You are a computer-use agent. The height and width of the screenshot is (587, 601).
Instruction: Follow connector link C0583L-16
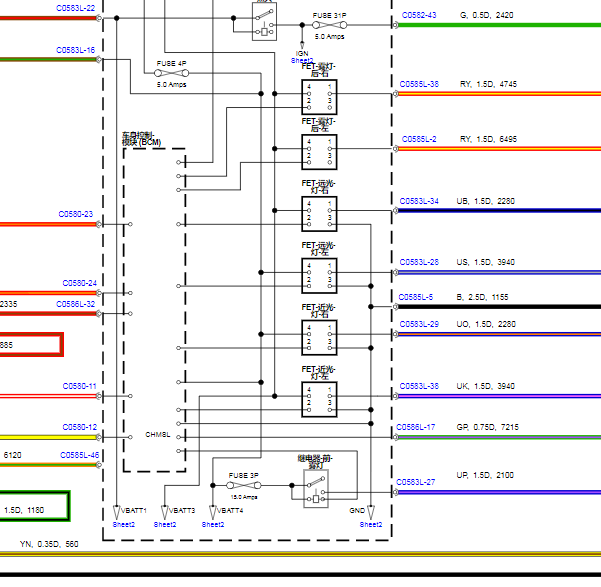click(x=76, y=50)
